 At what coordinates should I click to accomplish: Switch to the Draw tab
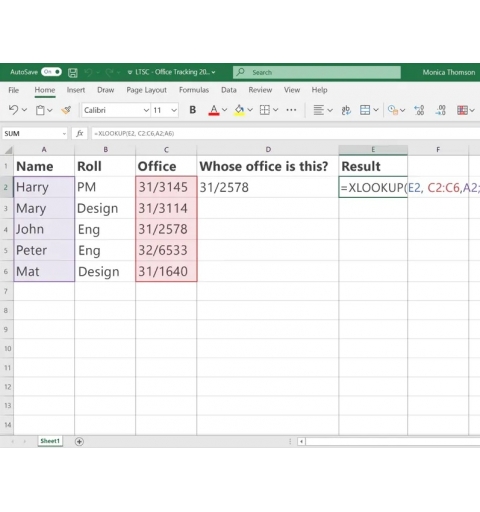pyautogui.click(x=106, y=90)
